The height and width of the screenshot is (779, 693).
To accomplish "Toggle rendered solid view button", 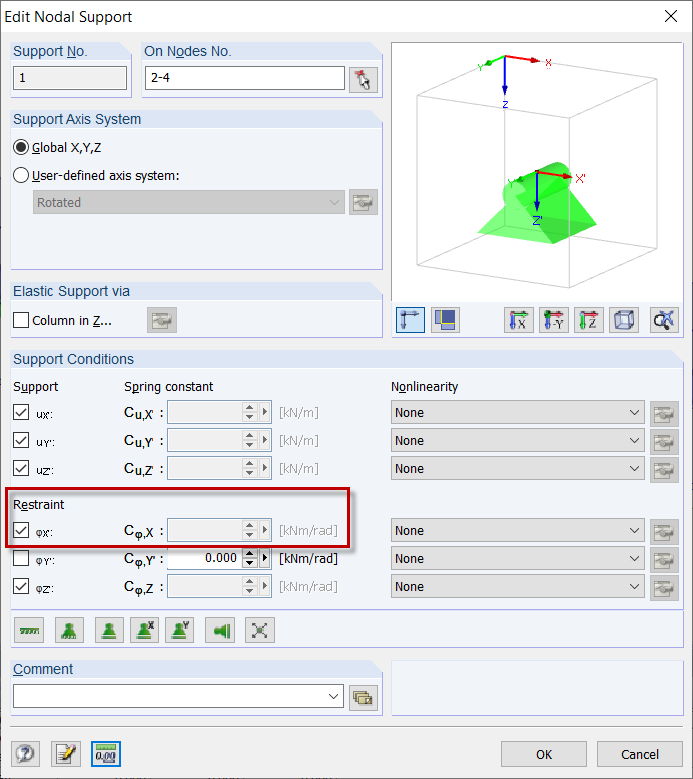I will [x=445, y=319].
